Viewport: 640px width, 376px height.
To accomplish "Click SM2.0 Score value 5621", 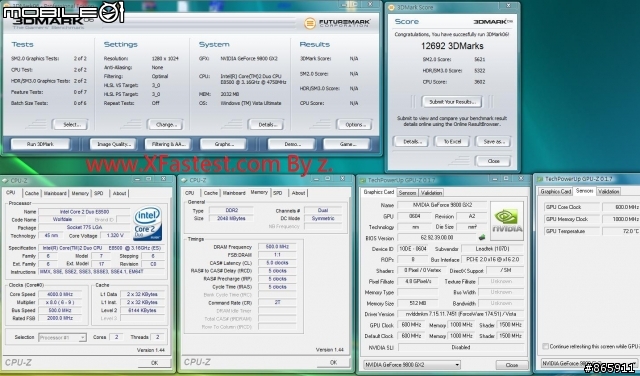I will coord(480,60).
